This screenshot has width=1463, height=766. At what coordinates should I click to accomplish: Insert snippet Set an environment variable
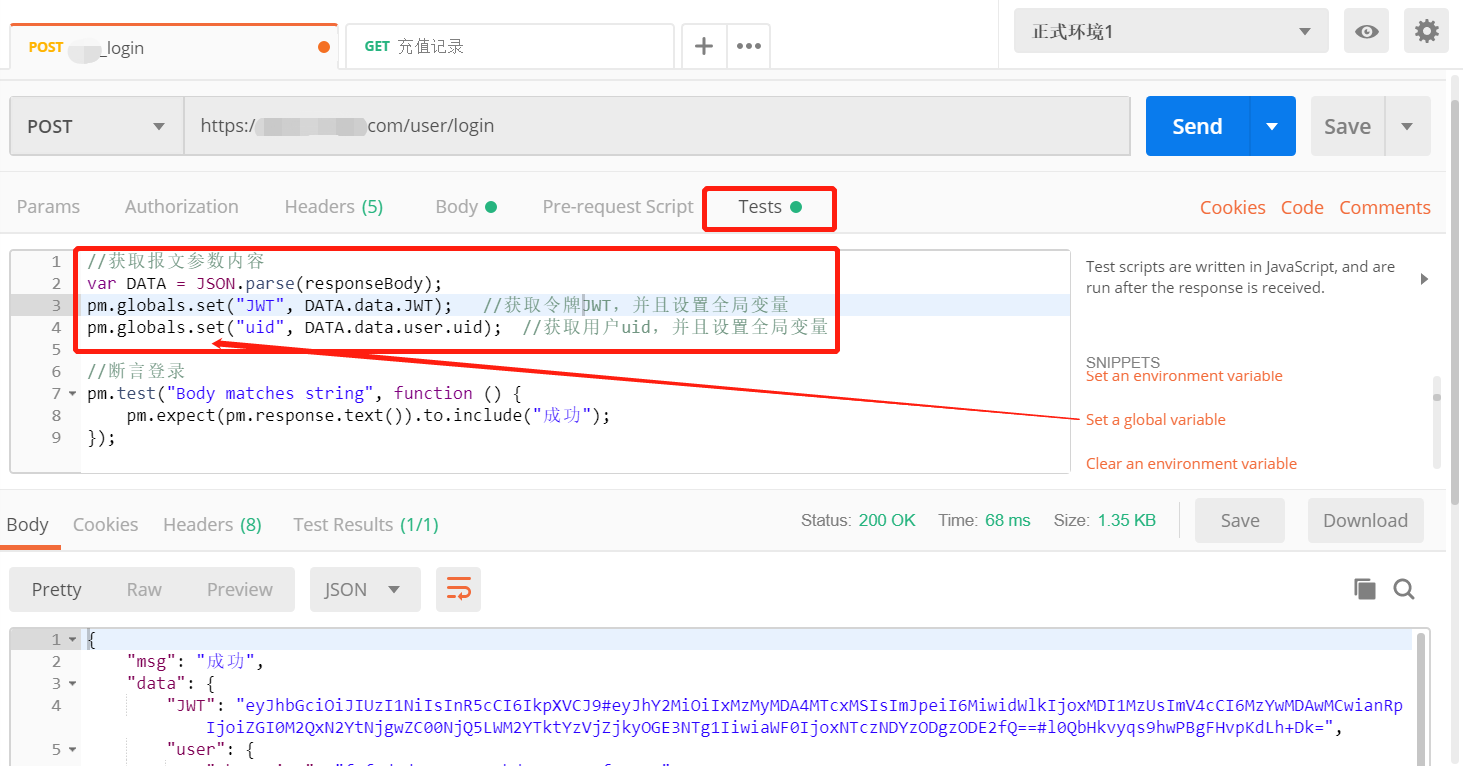(1184, 376)
